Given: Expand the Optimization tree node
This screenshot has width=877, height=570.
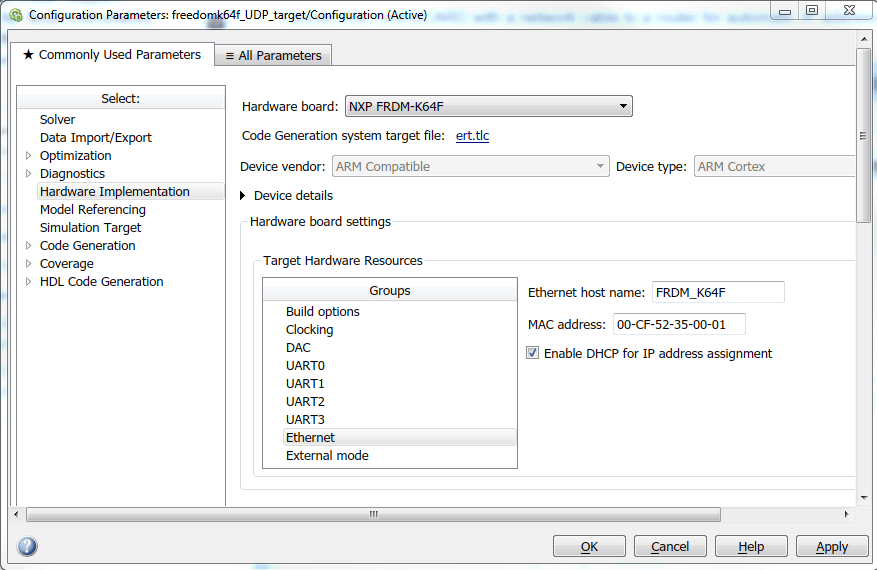Looking at the screenshot, I should [29, 155].
